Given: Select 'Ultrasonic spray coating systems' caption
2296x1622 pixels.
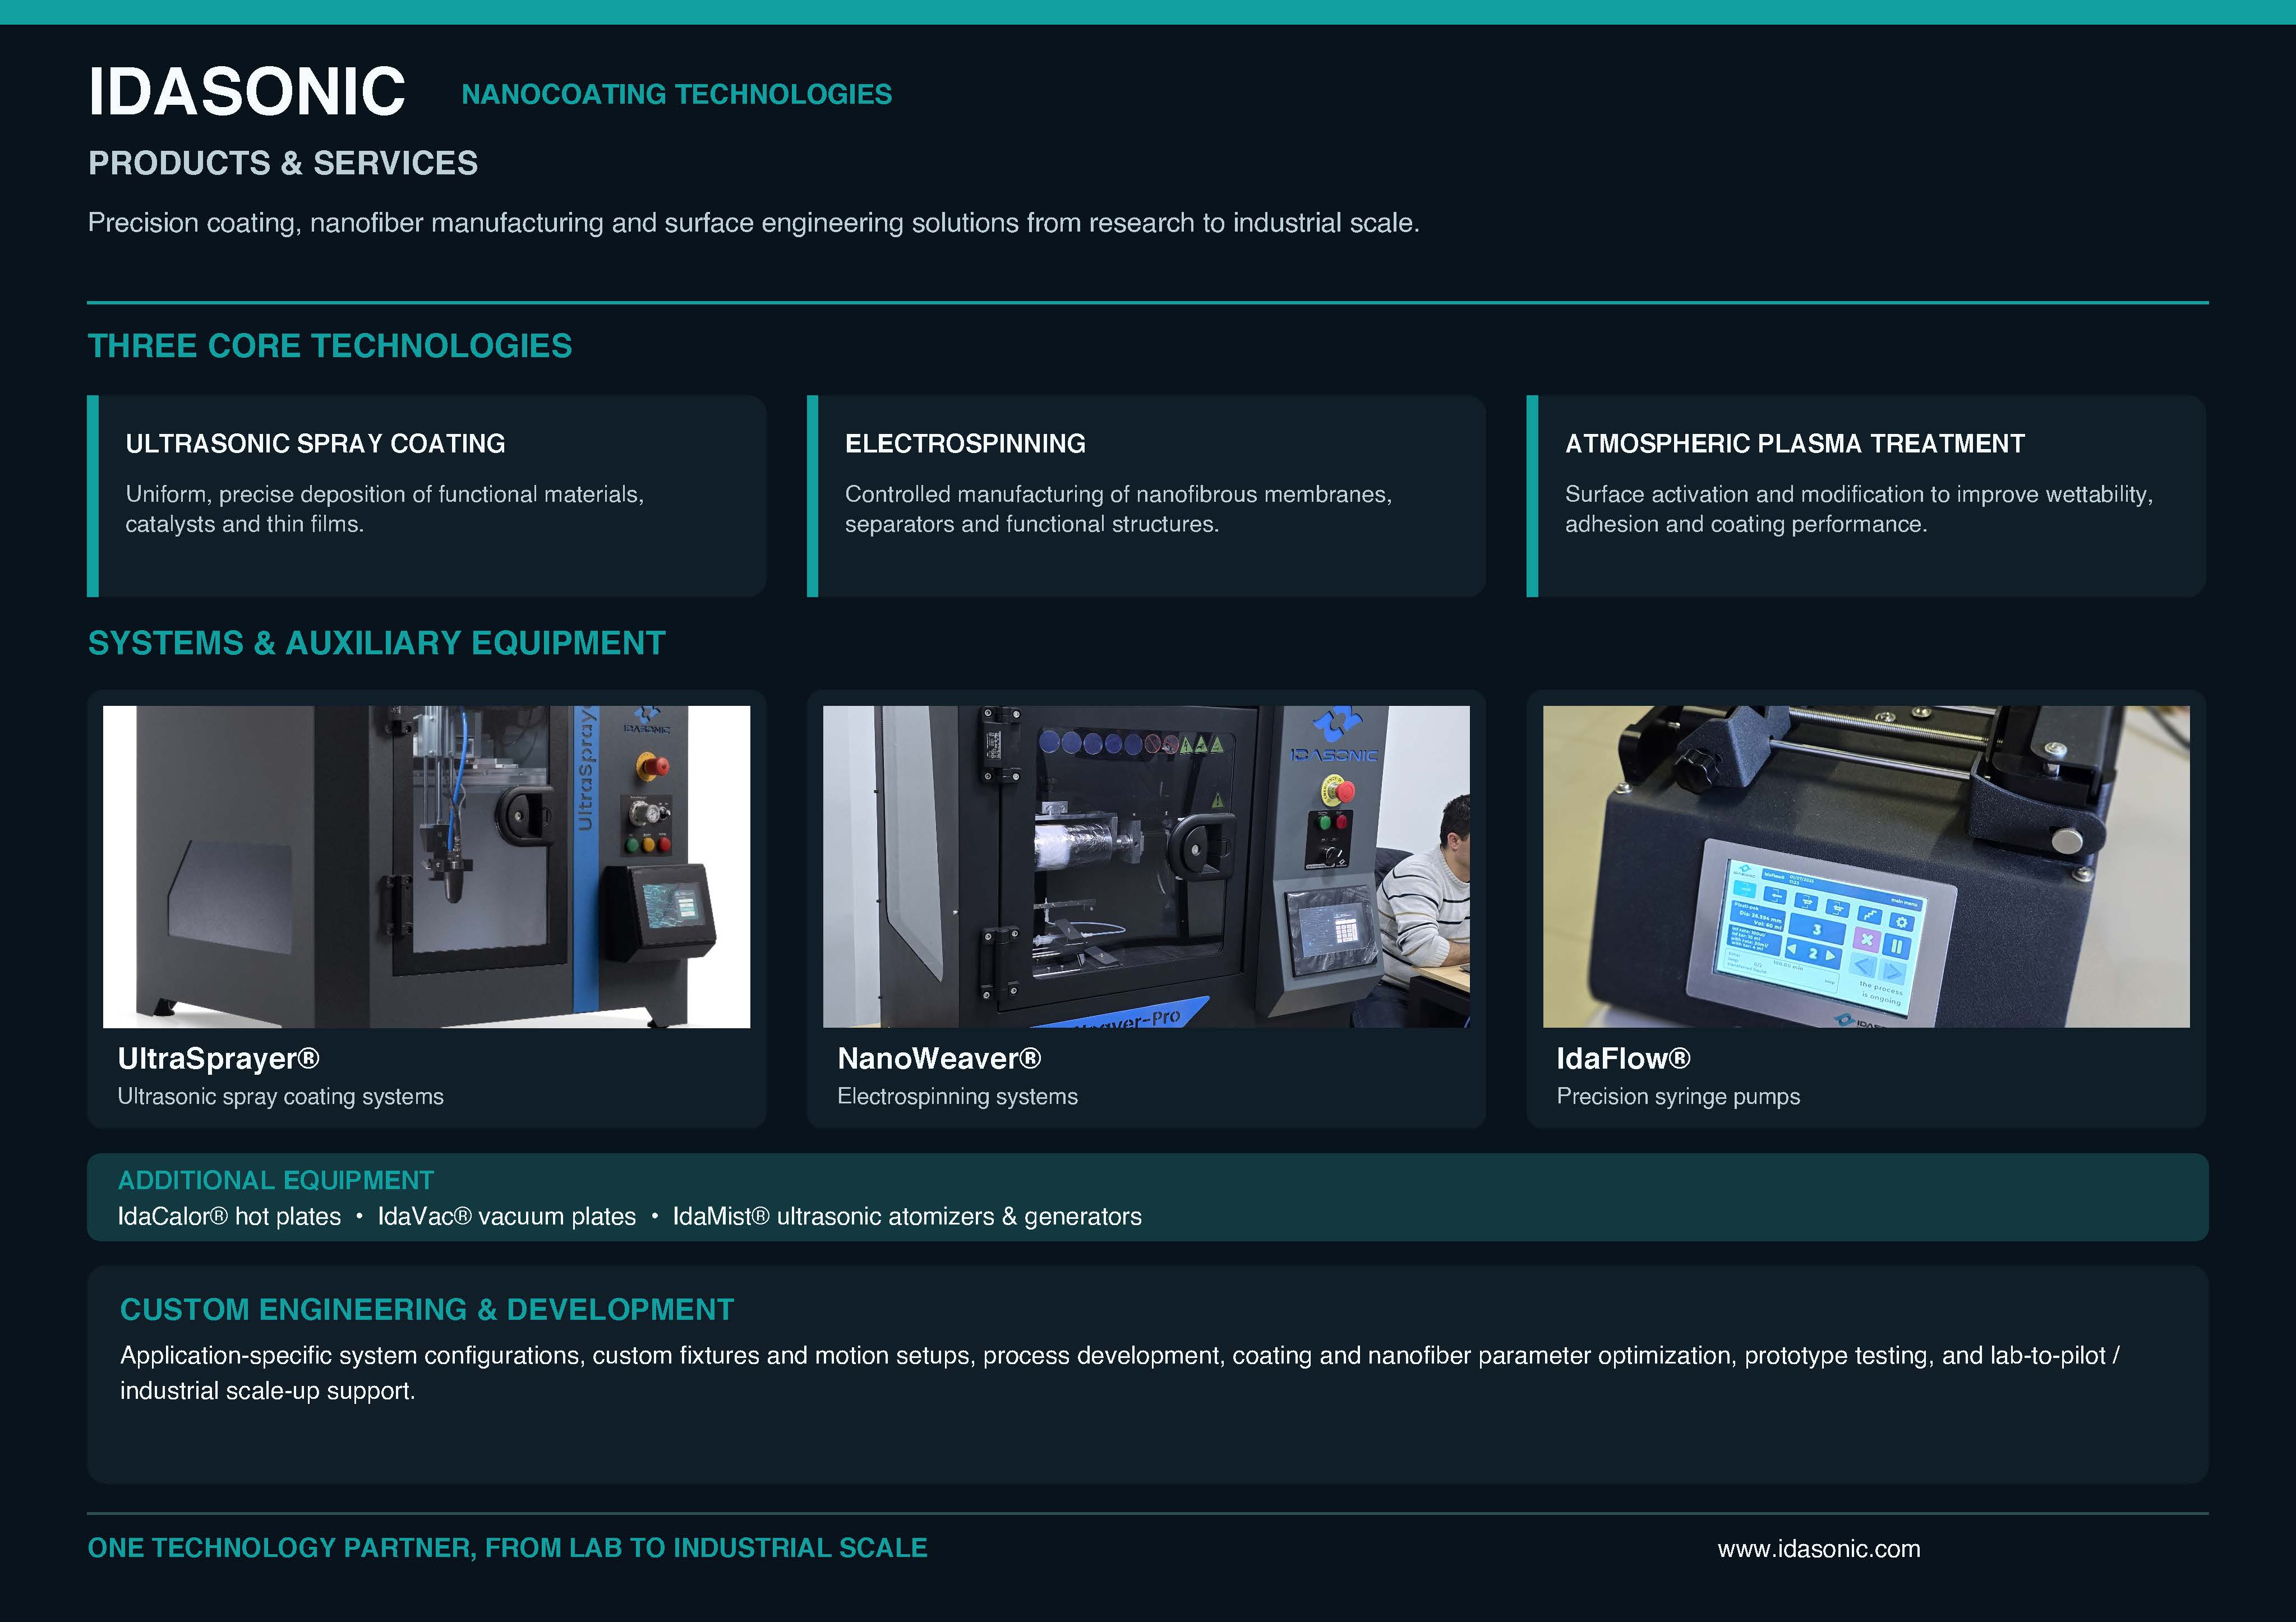Looking at the screenshot, I should [280, 1097].
